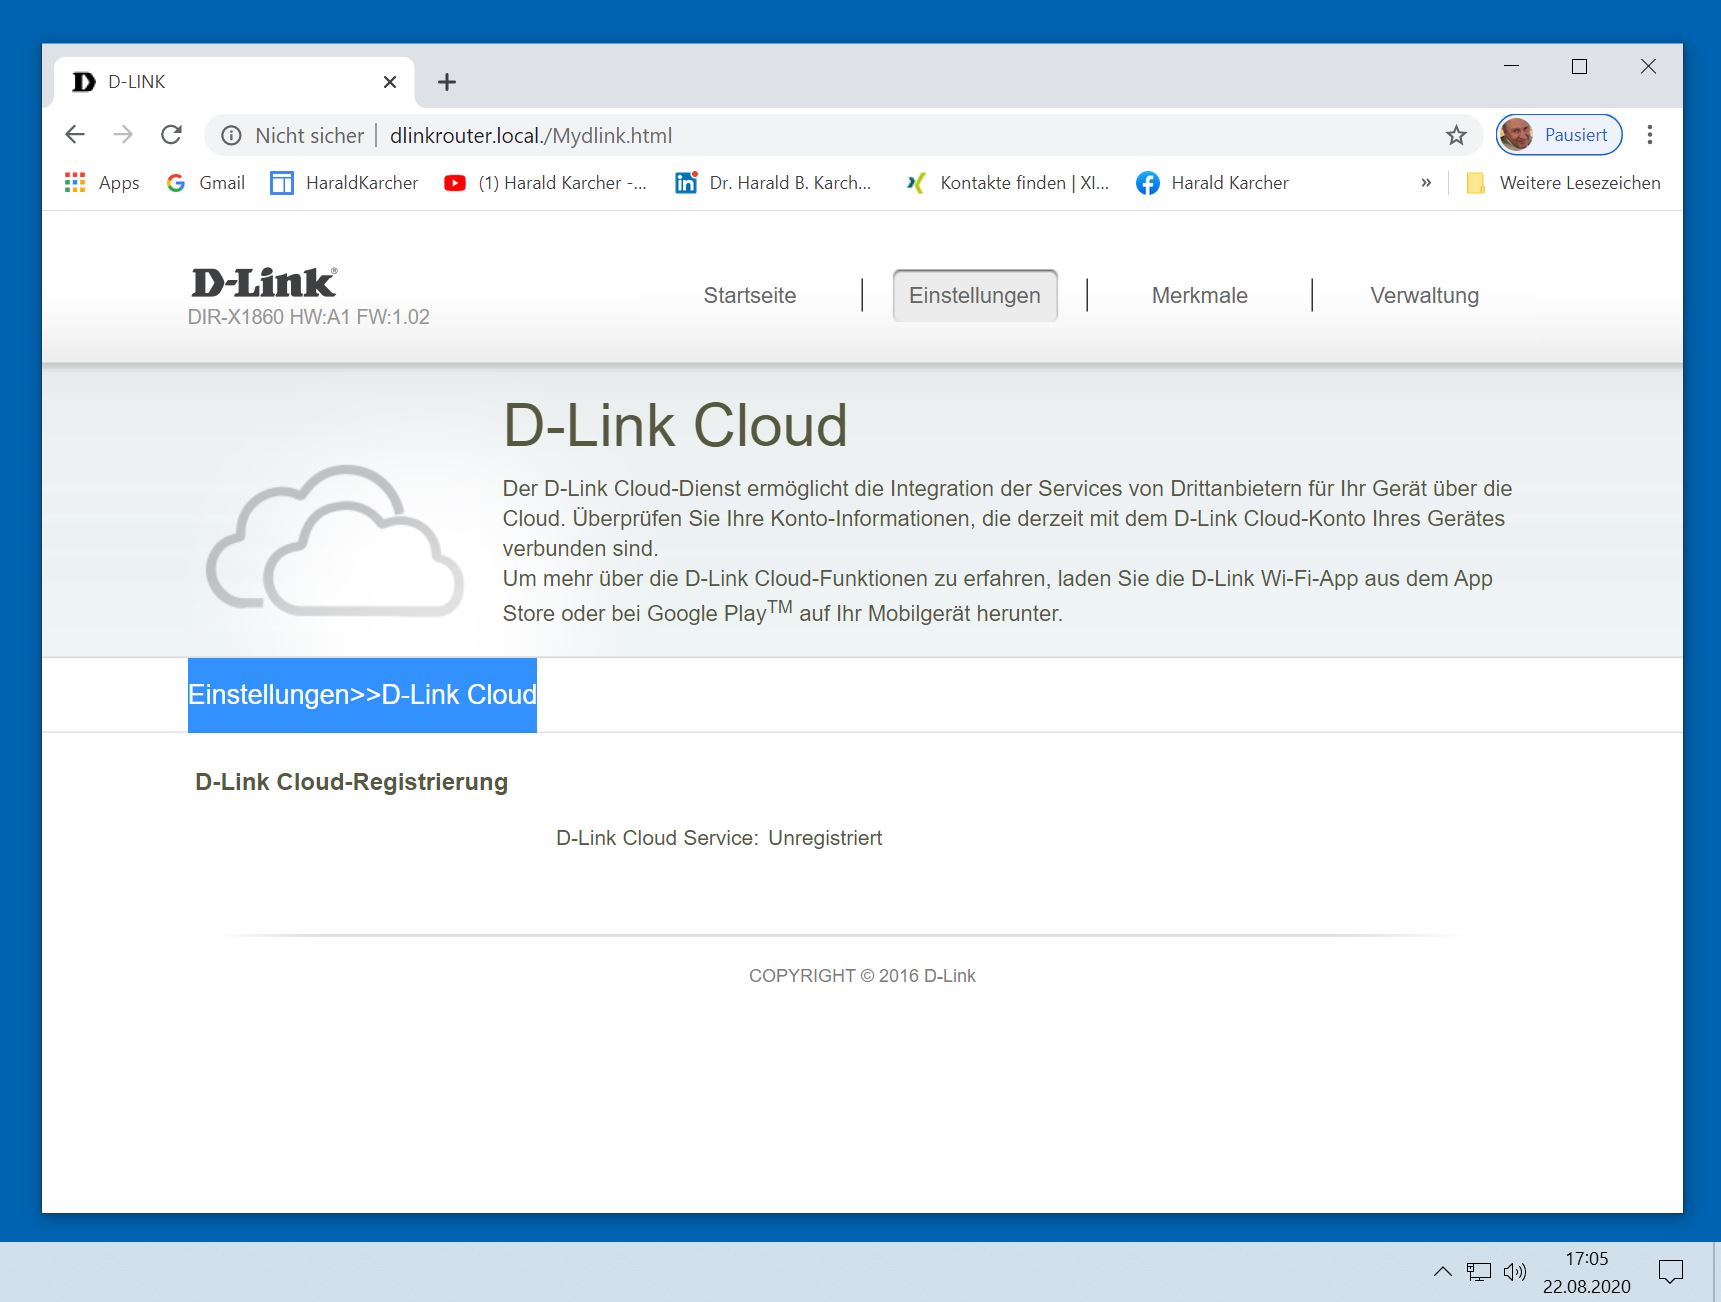Open the Apps bookmark shortcut
Screen dimensions: 1721x1302
point(102,183)
